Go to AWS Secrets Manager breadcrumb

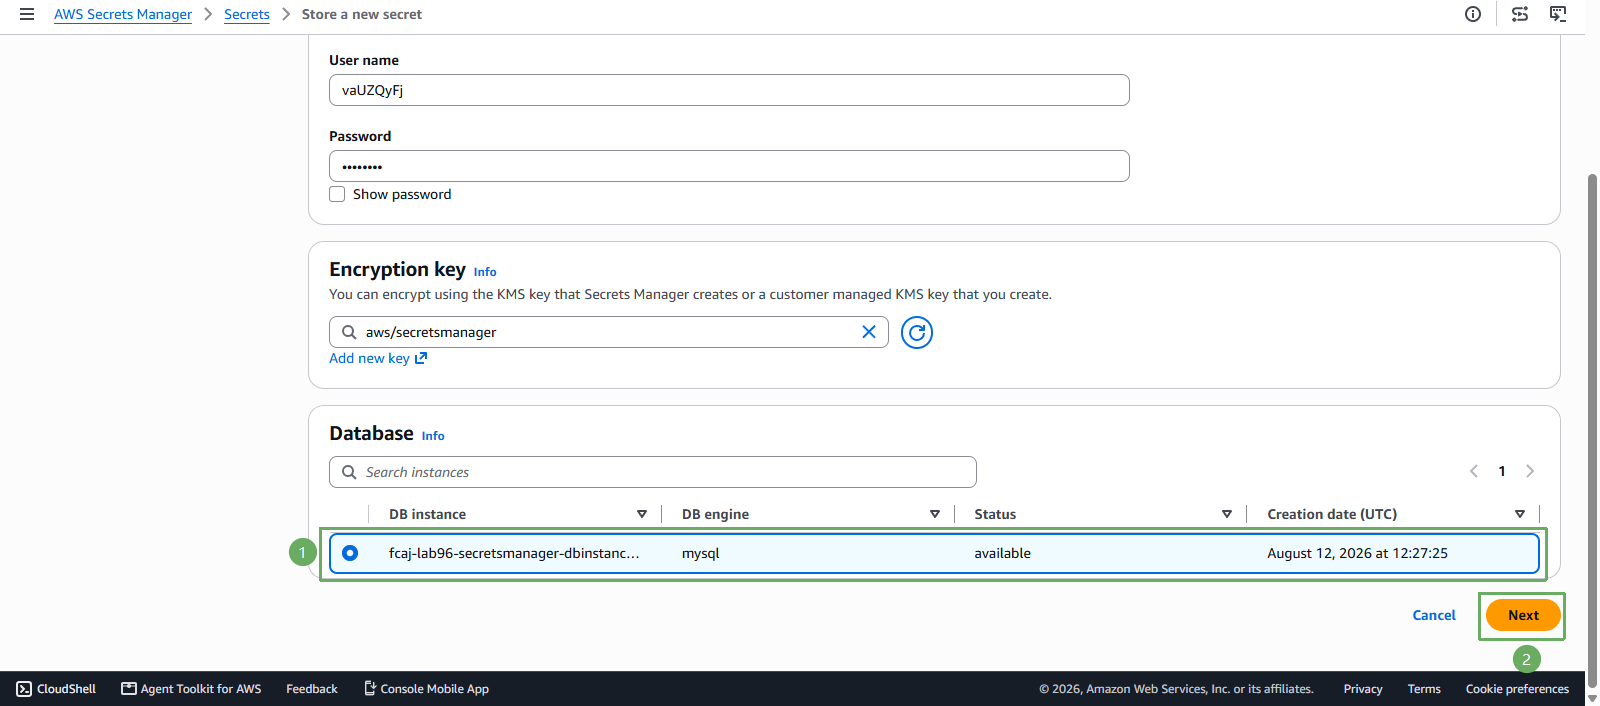click(123, 14)
